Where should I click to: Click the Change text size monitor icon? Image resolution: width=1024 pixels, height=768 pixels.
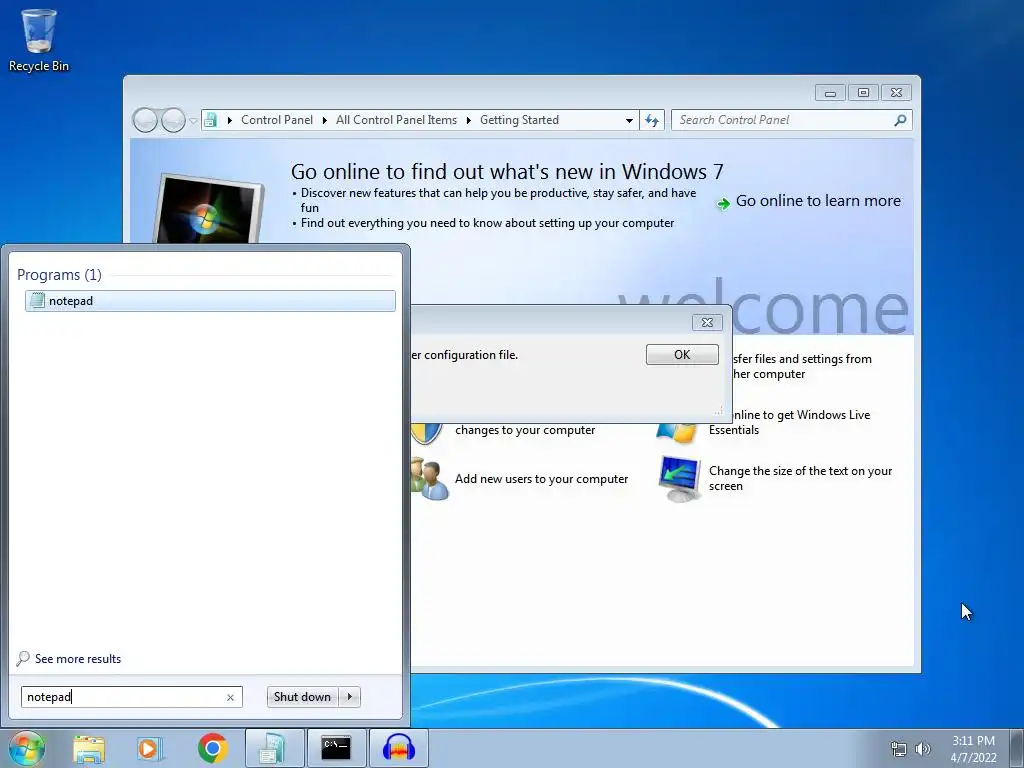tap(680, 478)
